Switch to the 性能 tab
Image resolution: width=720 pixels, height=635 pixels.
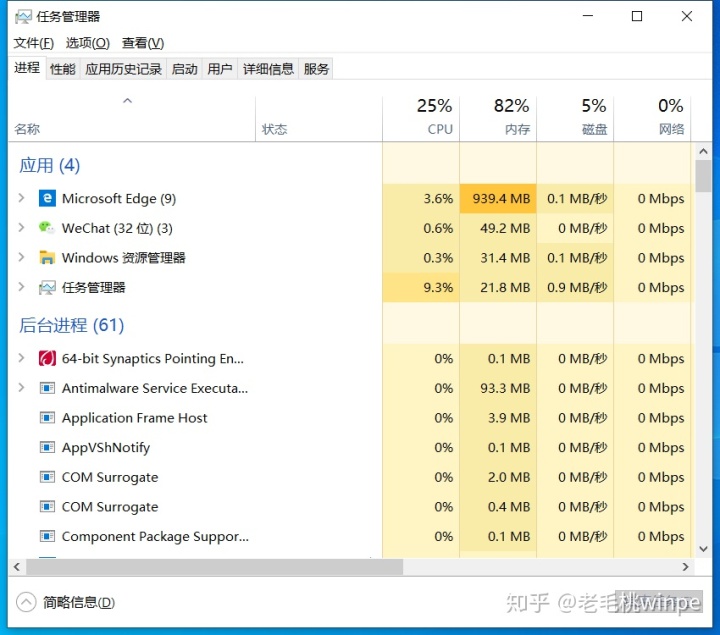point(62,69)
